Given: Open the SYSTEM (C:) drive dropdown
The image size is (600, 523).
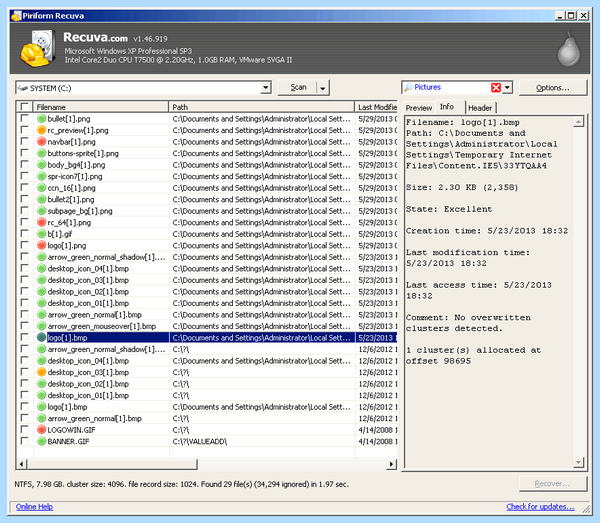Looking at the screenshot, I should pyautogui.click(x=266, y=88).
